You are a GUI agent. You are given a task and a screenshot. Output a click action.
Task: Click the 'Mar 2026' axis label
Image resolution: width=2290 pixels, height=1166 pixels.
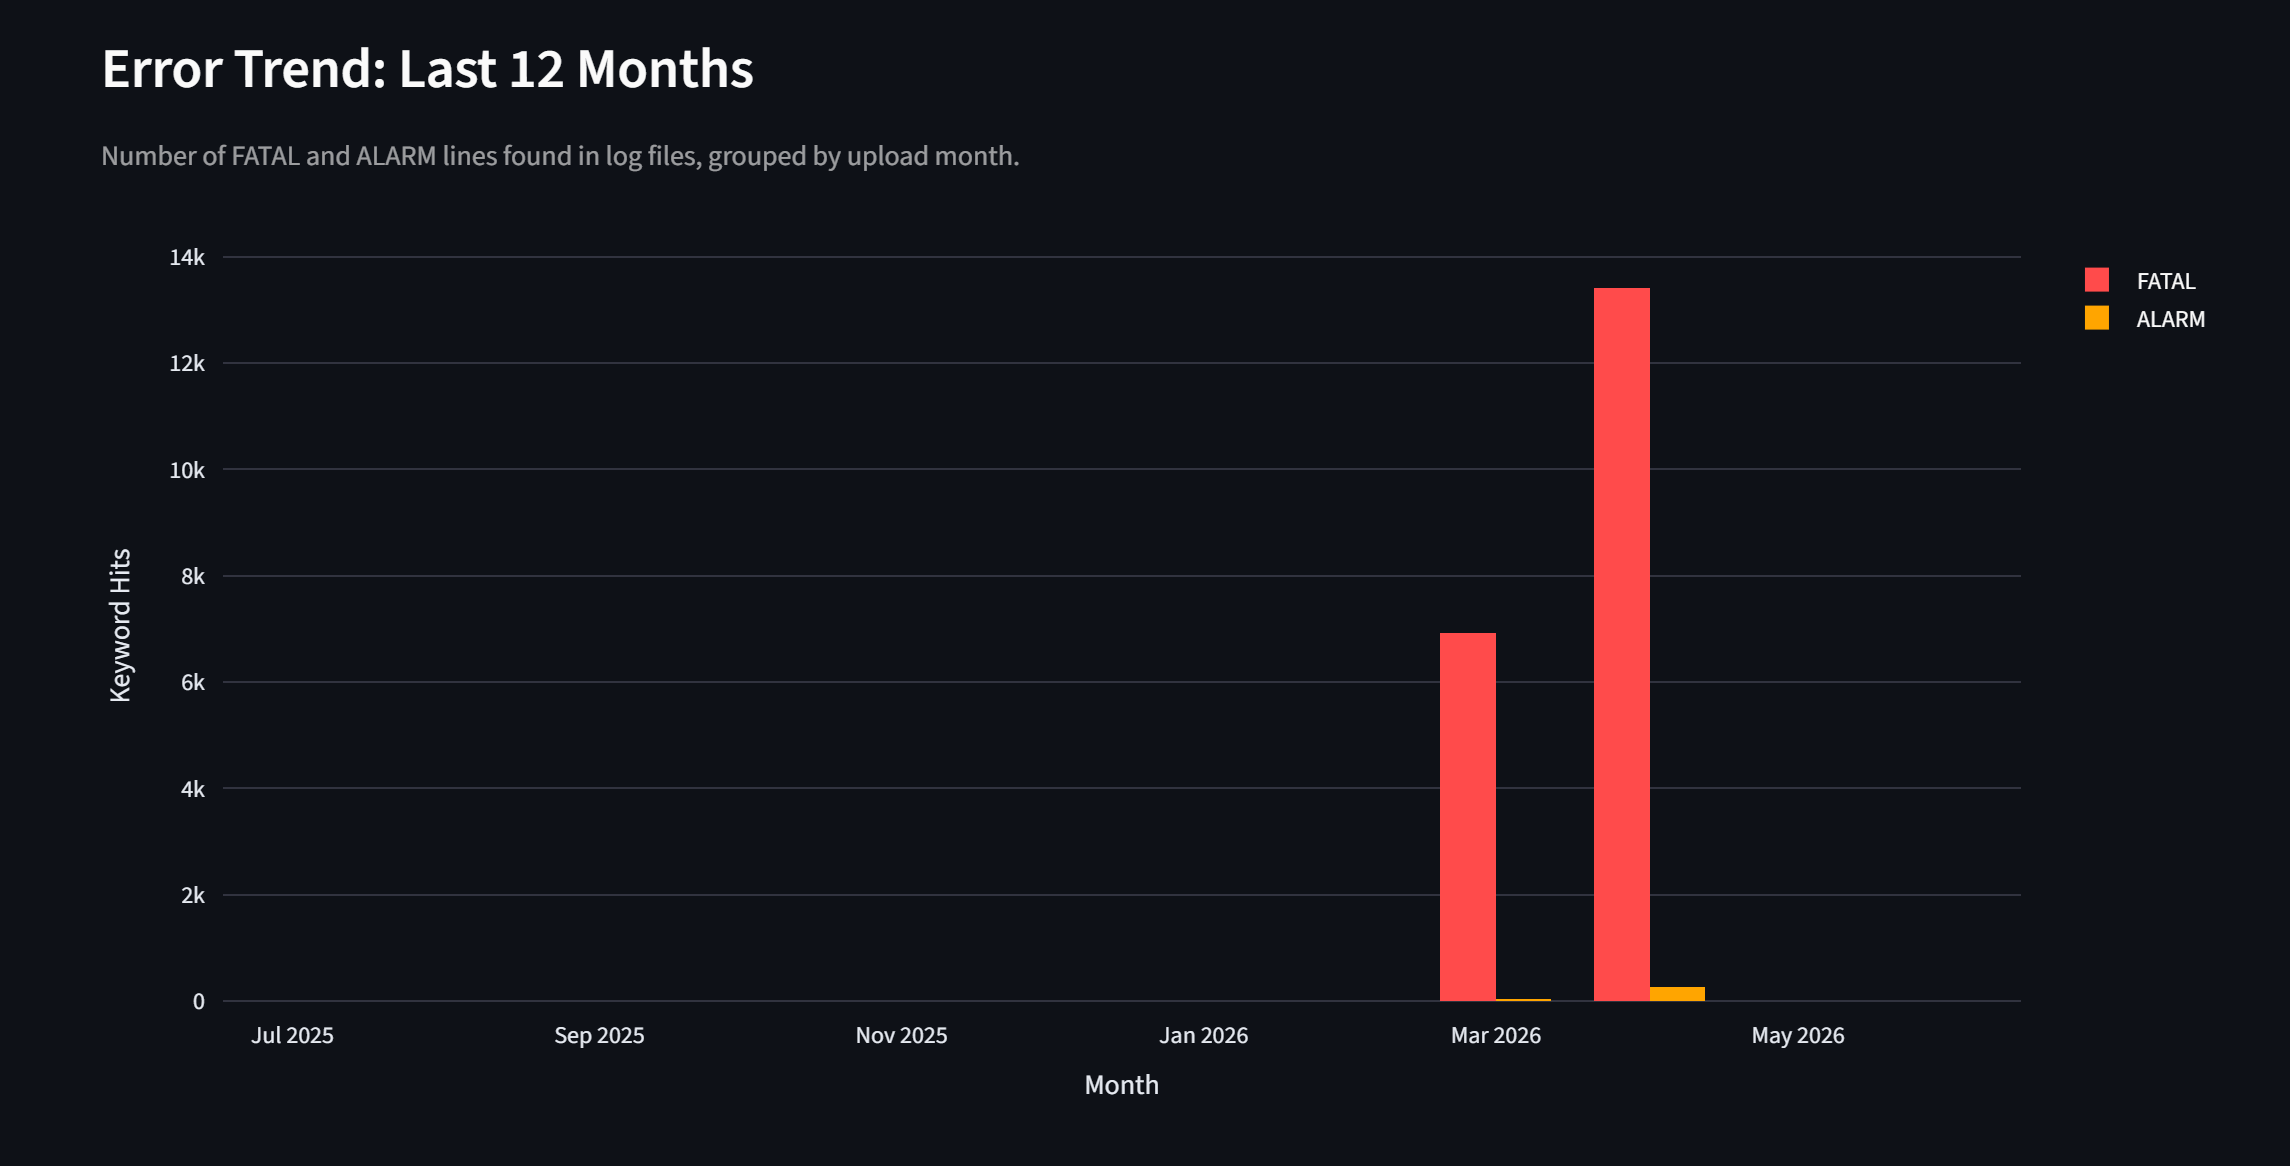[x=1496, y=1036]
